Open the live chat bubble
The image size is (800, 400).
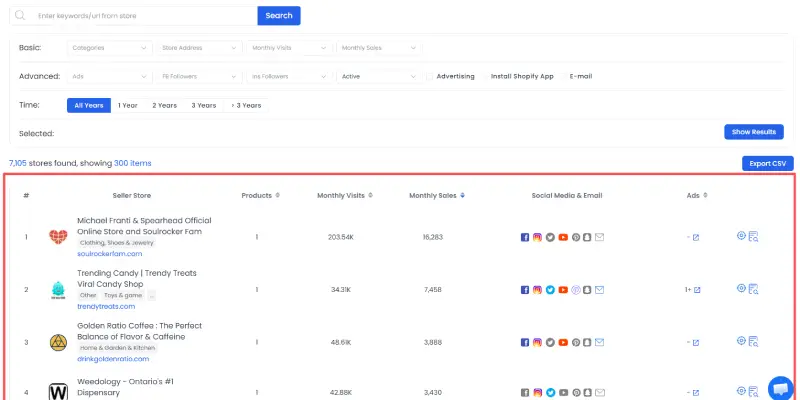click(781, 388)
